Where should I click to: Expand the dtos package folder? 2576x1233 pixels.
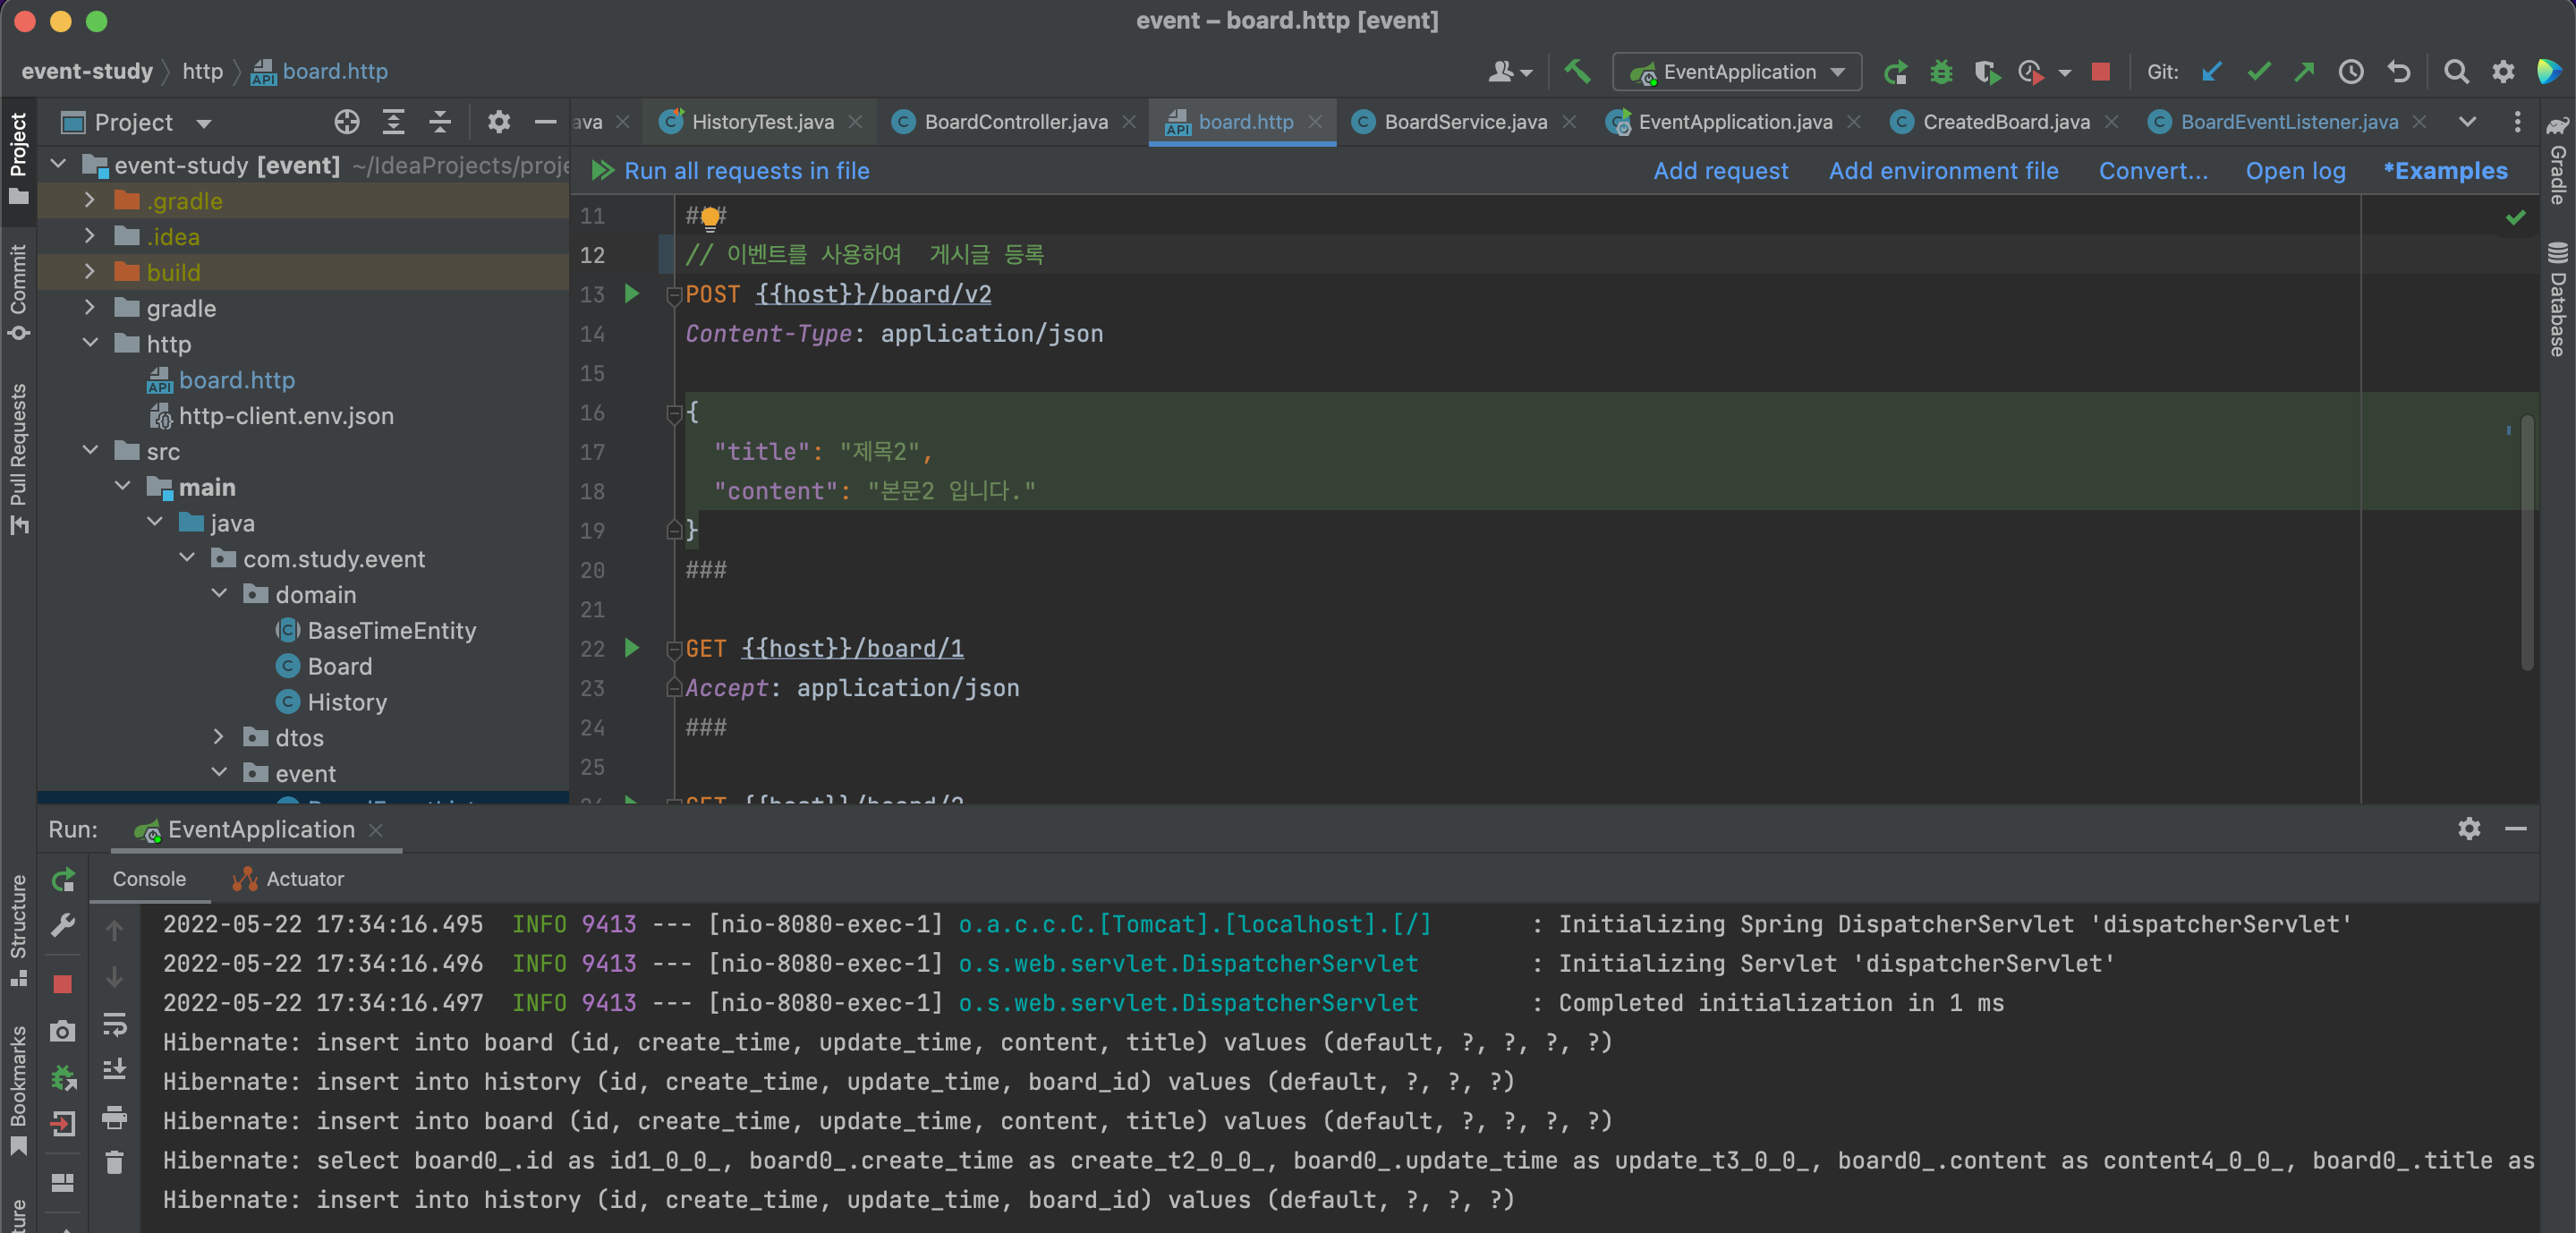(x=219, y=737)
